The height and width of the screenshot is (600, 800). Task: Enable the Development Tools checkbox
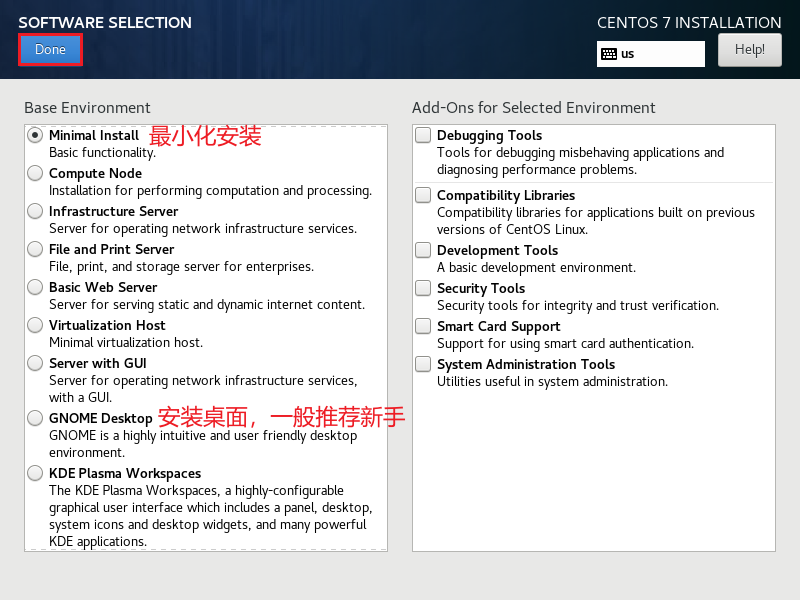click(x=423, y=250)
